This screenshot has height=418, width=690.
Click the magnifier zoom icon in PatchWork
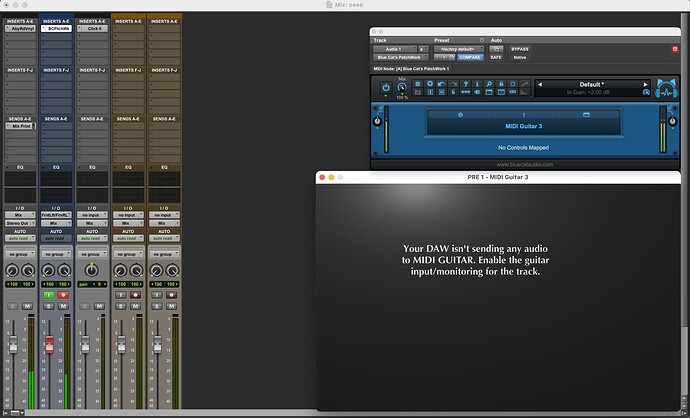pos(489,84)
